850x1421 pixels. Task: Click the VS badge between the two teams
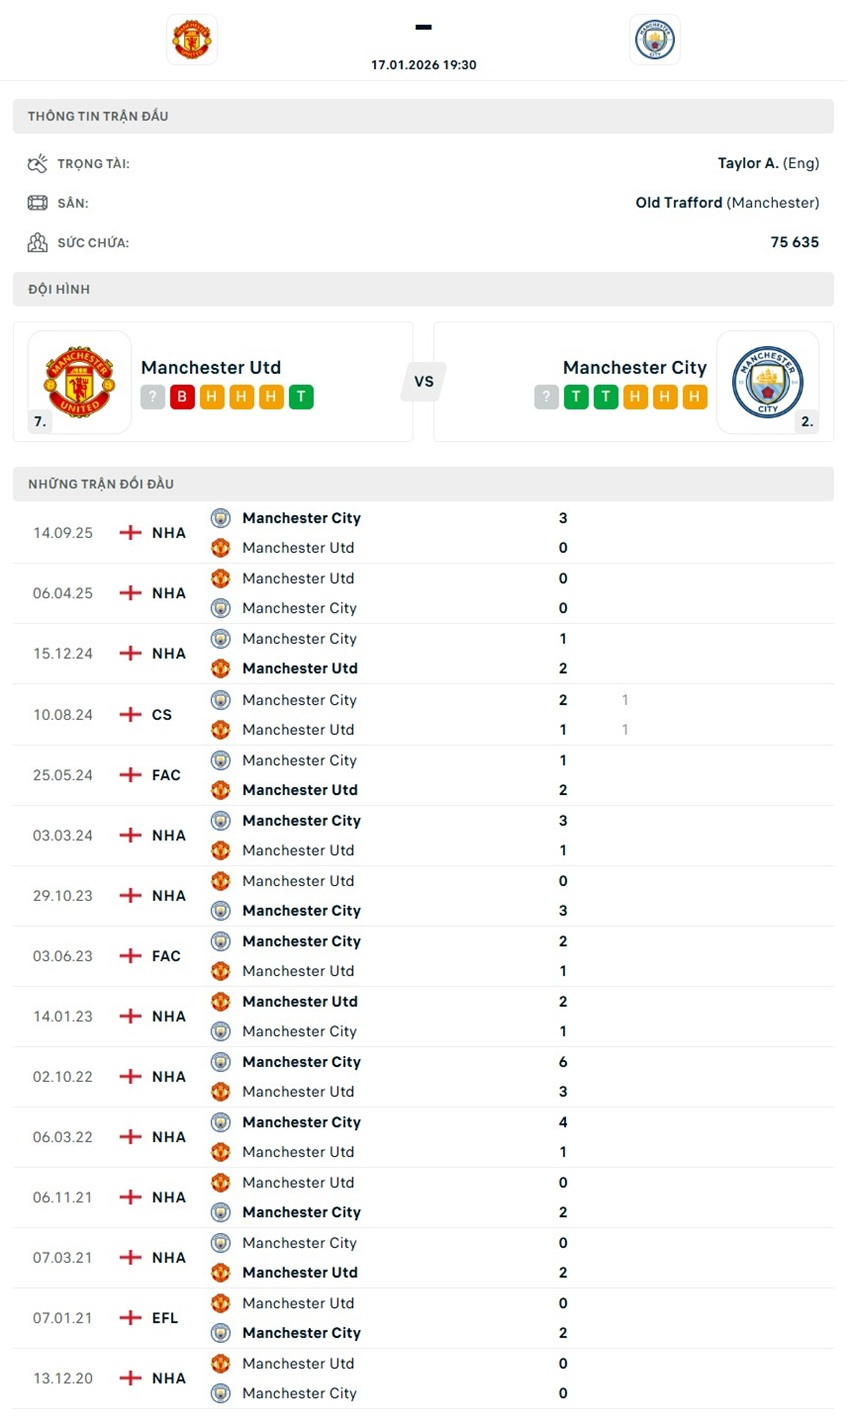pyautogui.click(x=423, y=381)
